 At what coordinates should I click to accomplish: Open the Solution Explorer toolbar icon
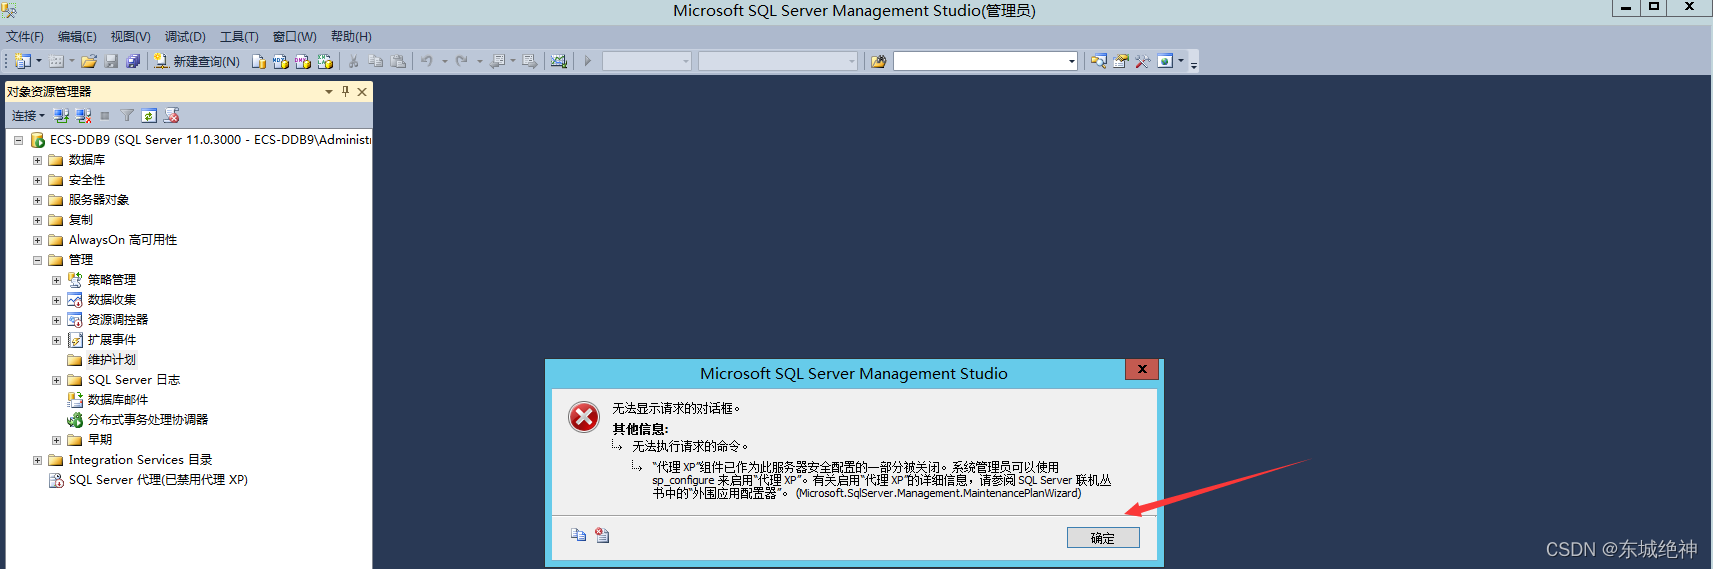(x=1099, y=61)
